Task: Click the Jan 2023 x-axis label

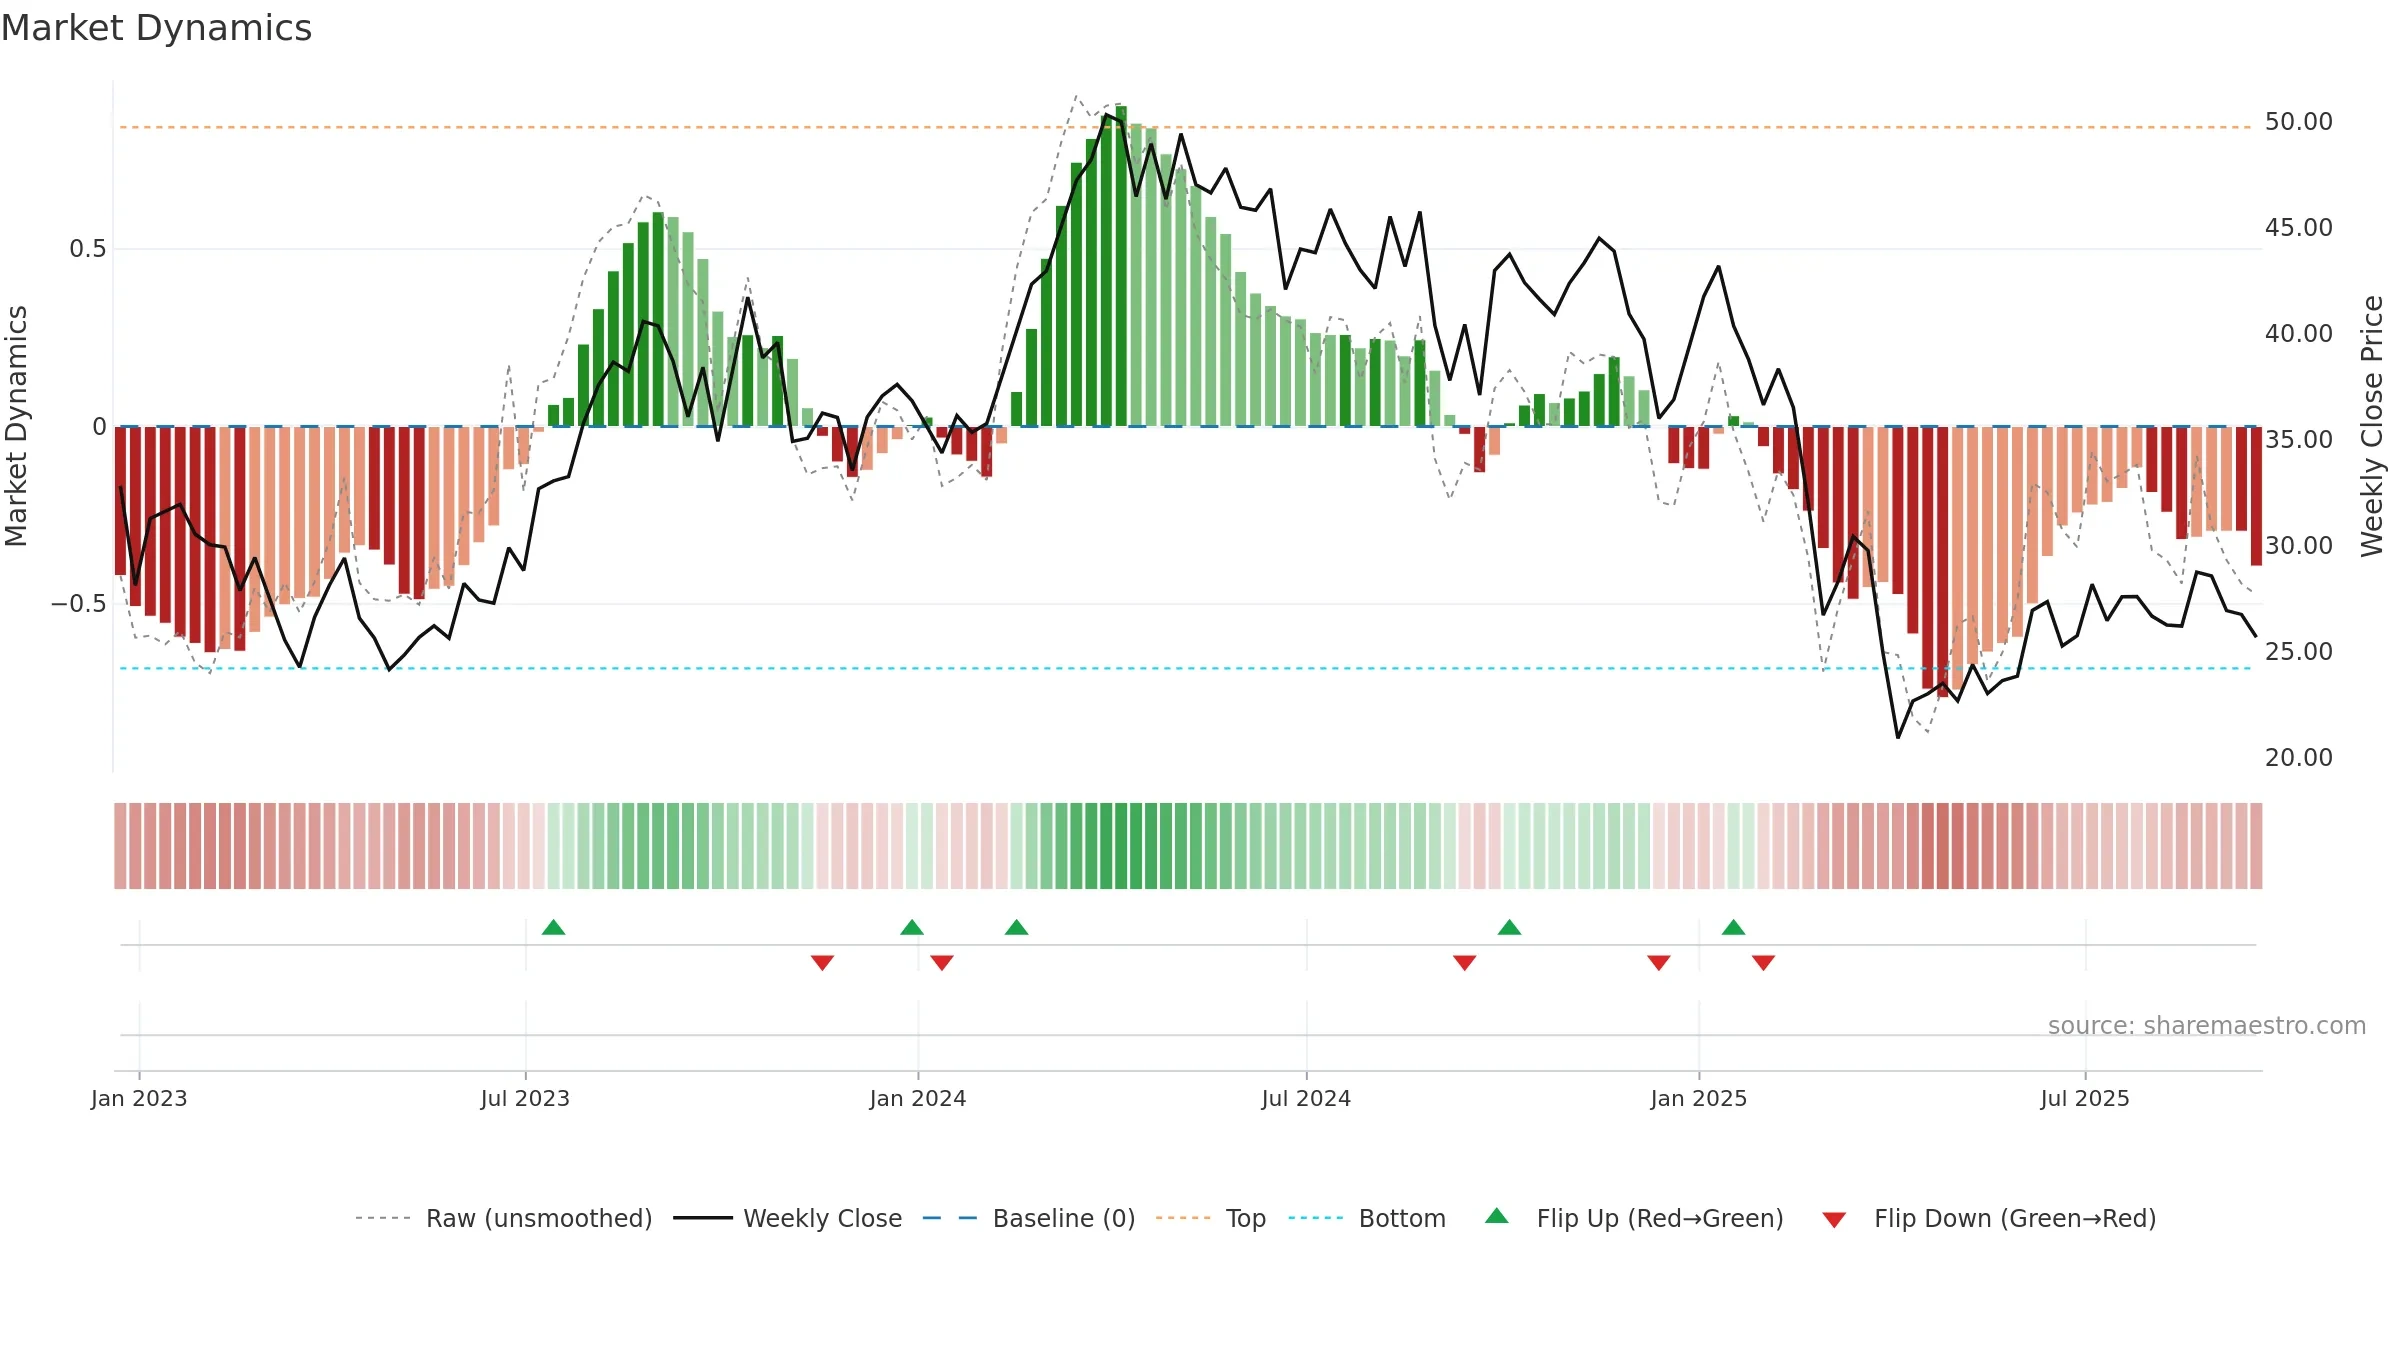Action: tap(139, 1098)
